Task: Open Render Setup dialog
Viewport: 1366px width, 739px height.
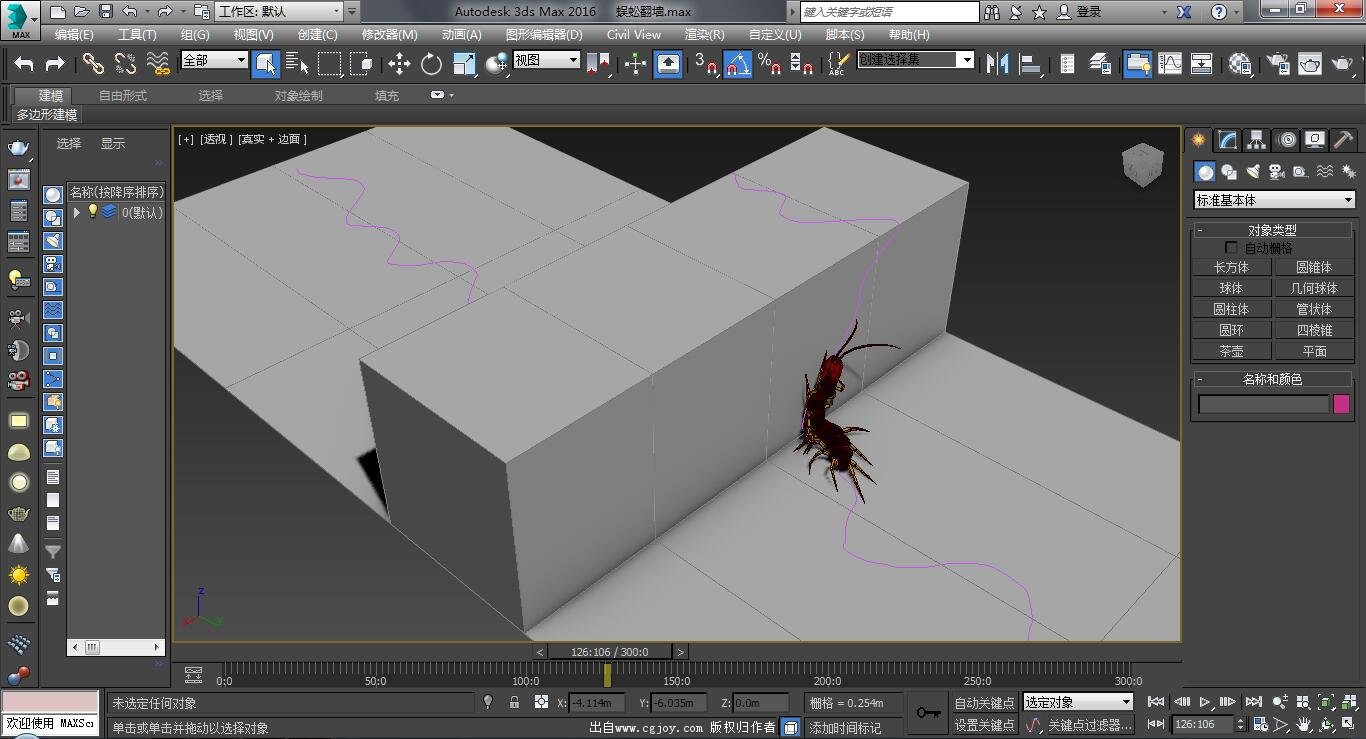Action: (x=1277, y=64)
